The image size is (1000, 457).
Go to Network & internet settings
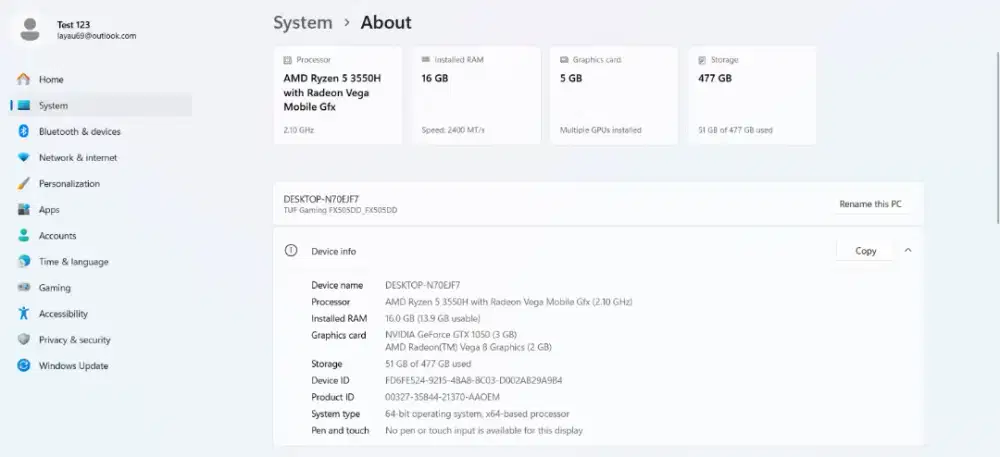click(101, 157)
